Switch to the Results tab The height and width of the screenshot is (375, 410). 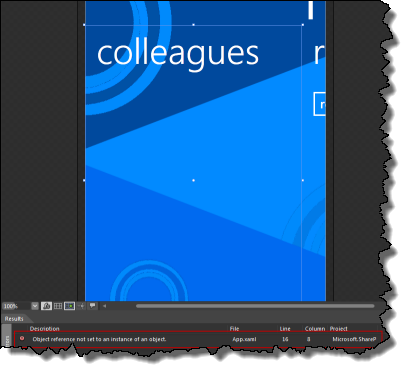(x=14, y=319)
